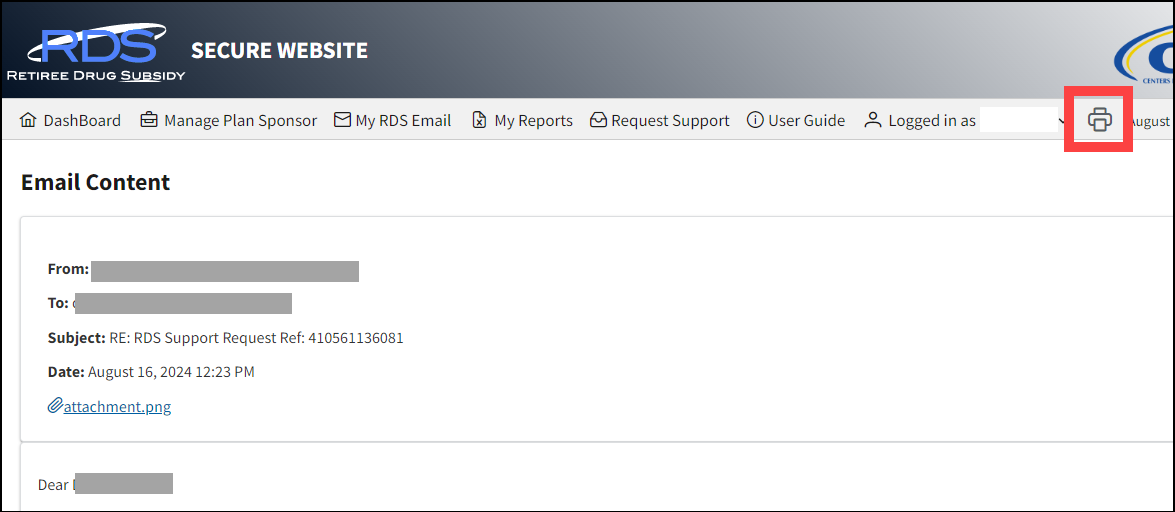The image size is (1175, 512).
Task: Click the inbox tray icon for Request Support
Action: click(x=599, y=120)
